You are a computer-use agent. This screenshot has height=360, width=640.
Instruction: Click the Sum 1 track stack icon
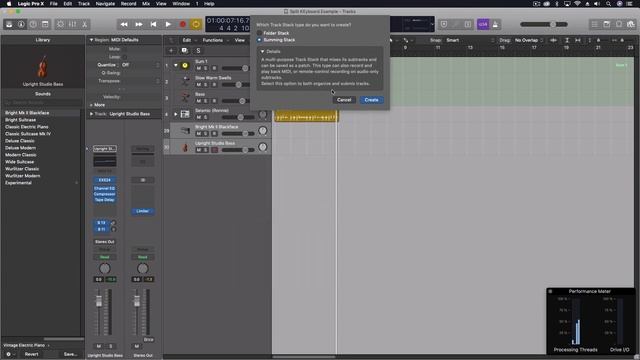coord(185,65)
